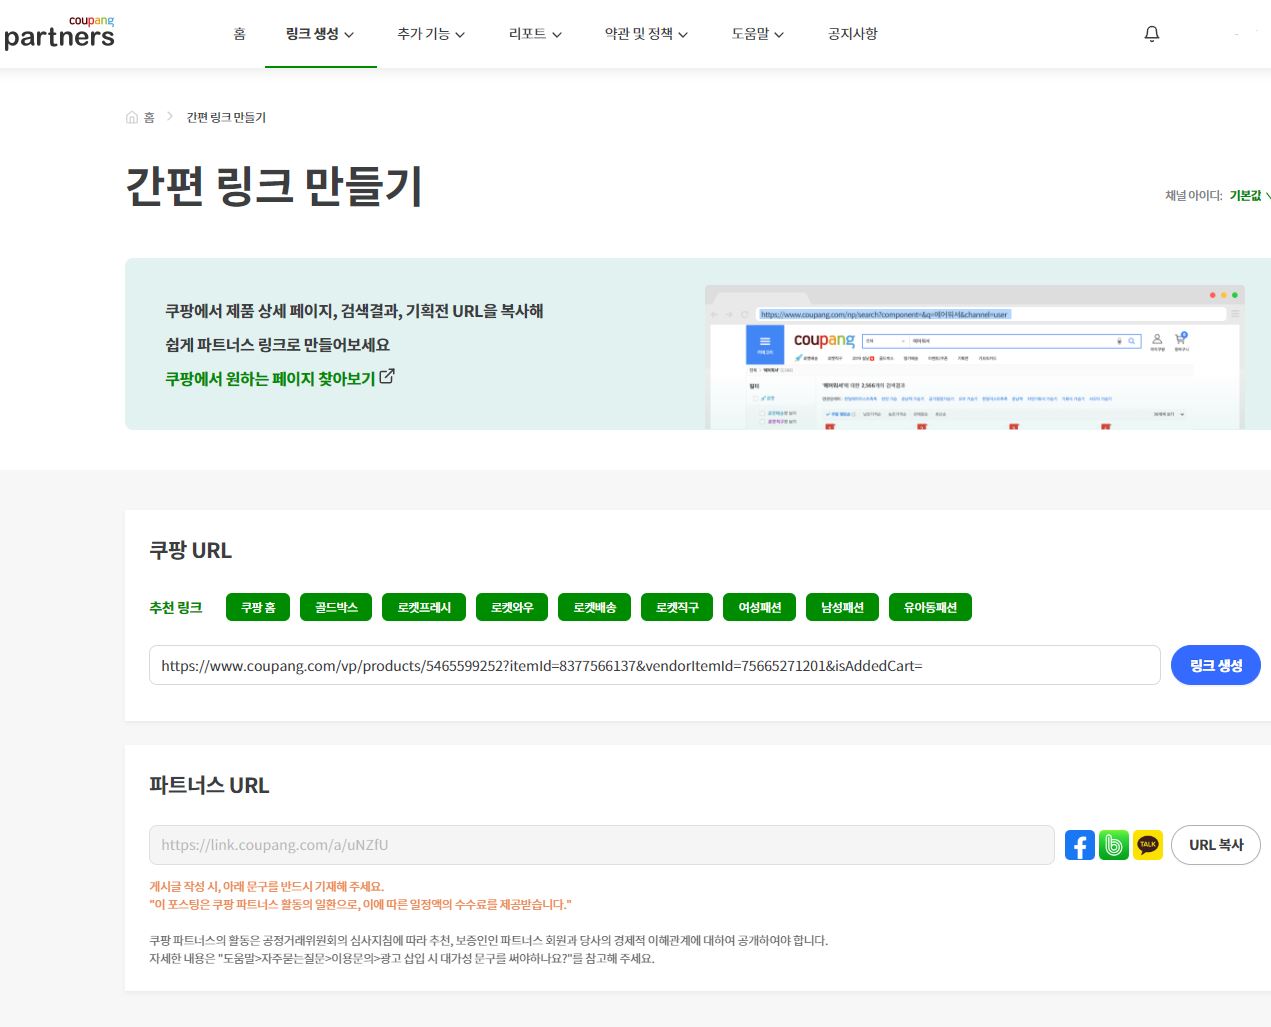Go to the 홈 menu item
Screen dimensions: 1271x1027
pyautogui.click(x=240, y=33)
